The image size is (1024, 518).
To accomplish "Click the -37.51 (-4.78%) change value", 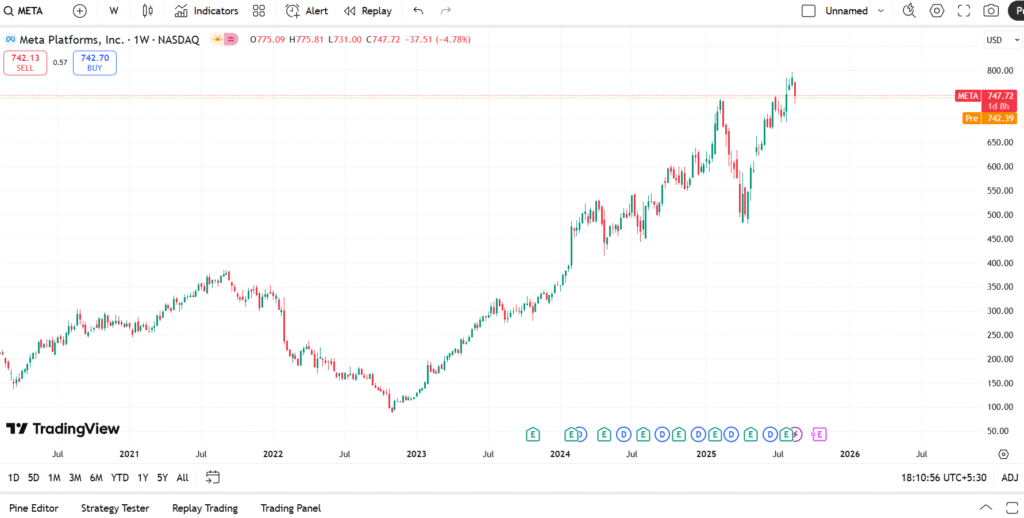I will 438,39.
